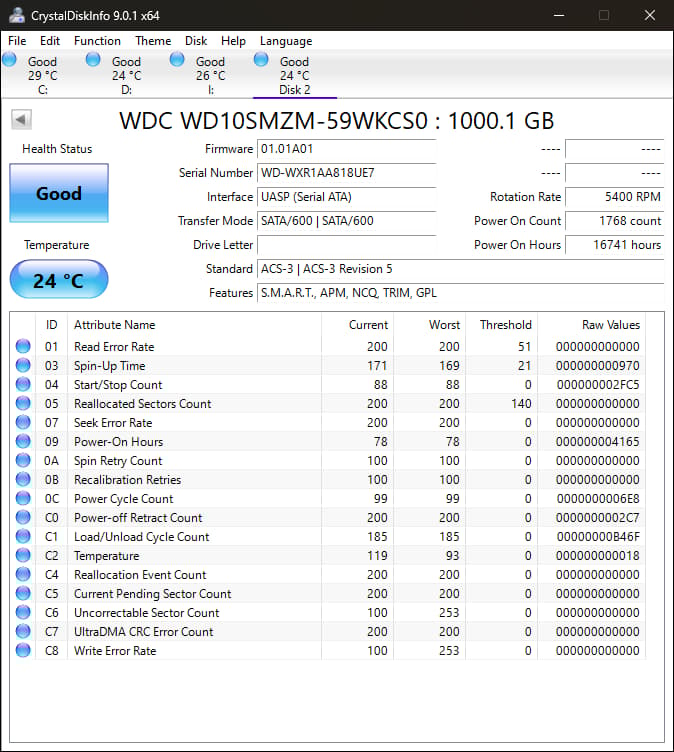Click the status orb beside Temperature attribute

[23, 556]
